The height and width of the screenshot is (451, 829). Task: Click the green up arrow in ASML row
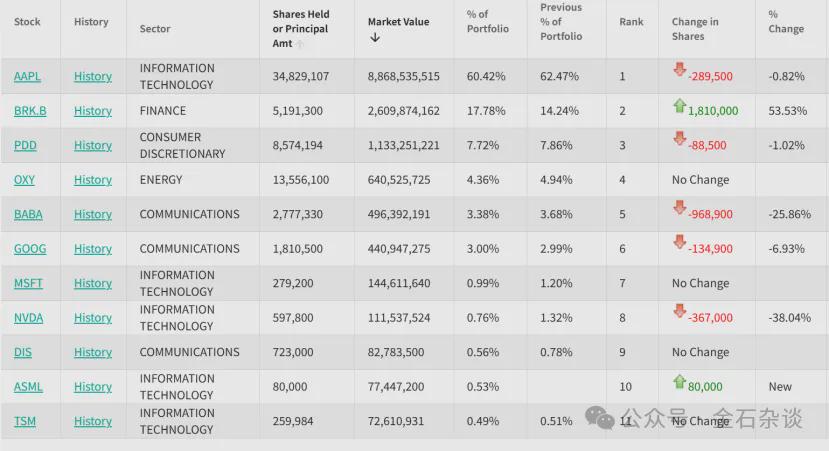coord(679,381)
